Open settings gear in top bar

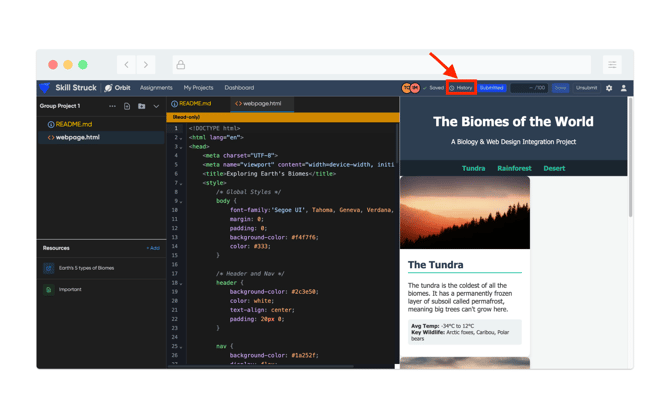click(609, 88)
